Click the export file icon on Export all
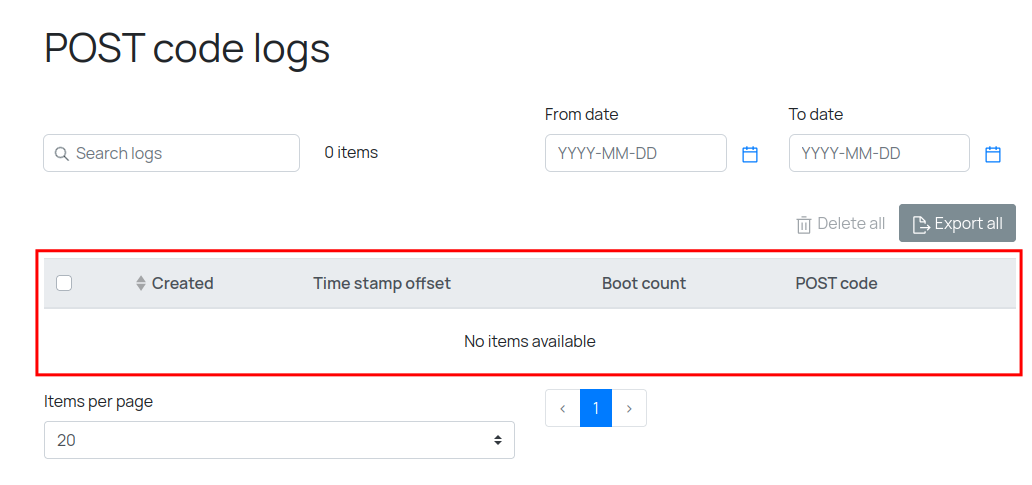The height and width of the screenshot is (485, 1032). pos(921,224)
